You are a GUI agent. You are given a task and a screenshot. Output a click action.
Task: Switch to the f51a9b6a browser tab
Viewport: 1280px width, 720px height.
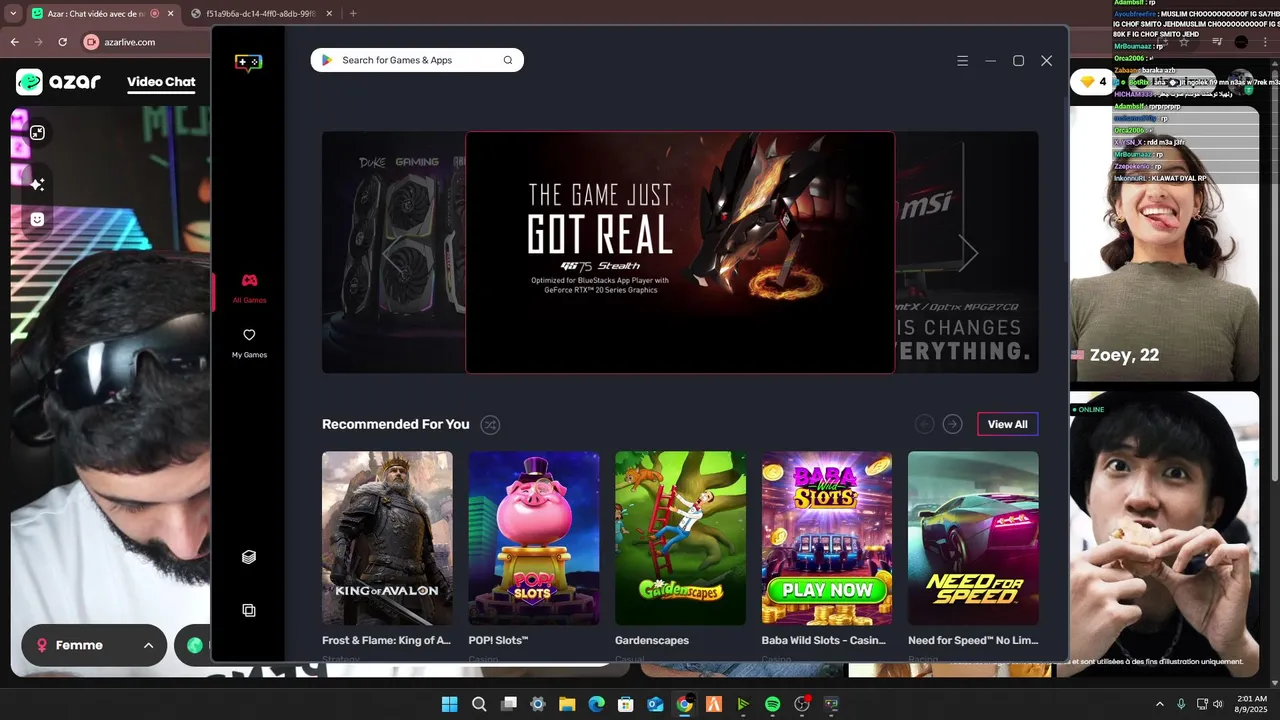[258, 14]
